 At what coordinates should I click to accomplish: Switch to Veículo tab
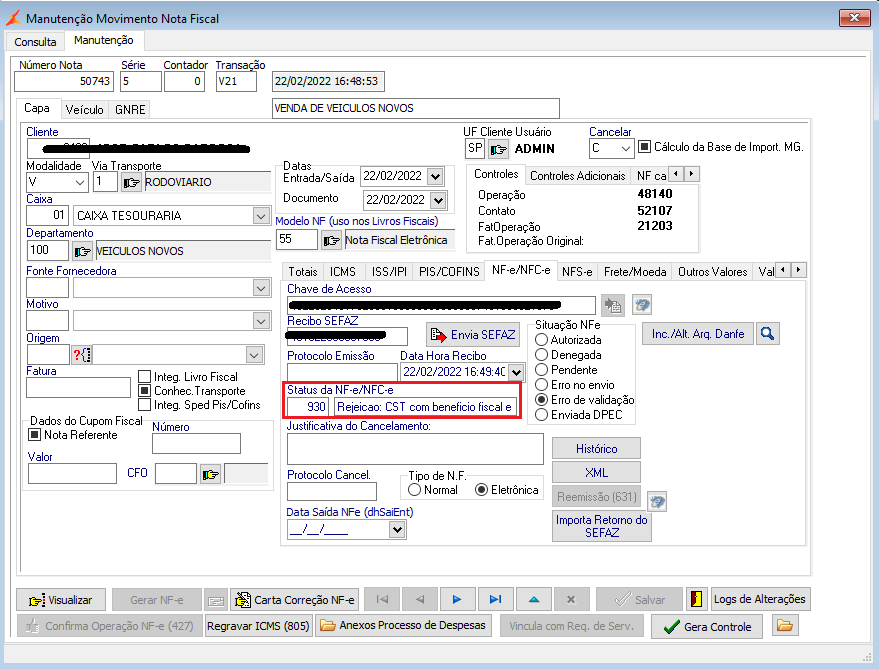[x=85, y=109]
